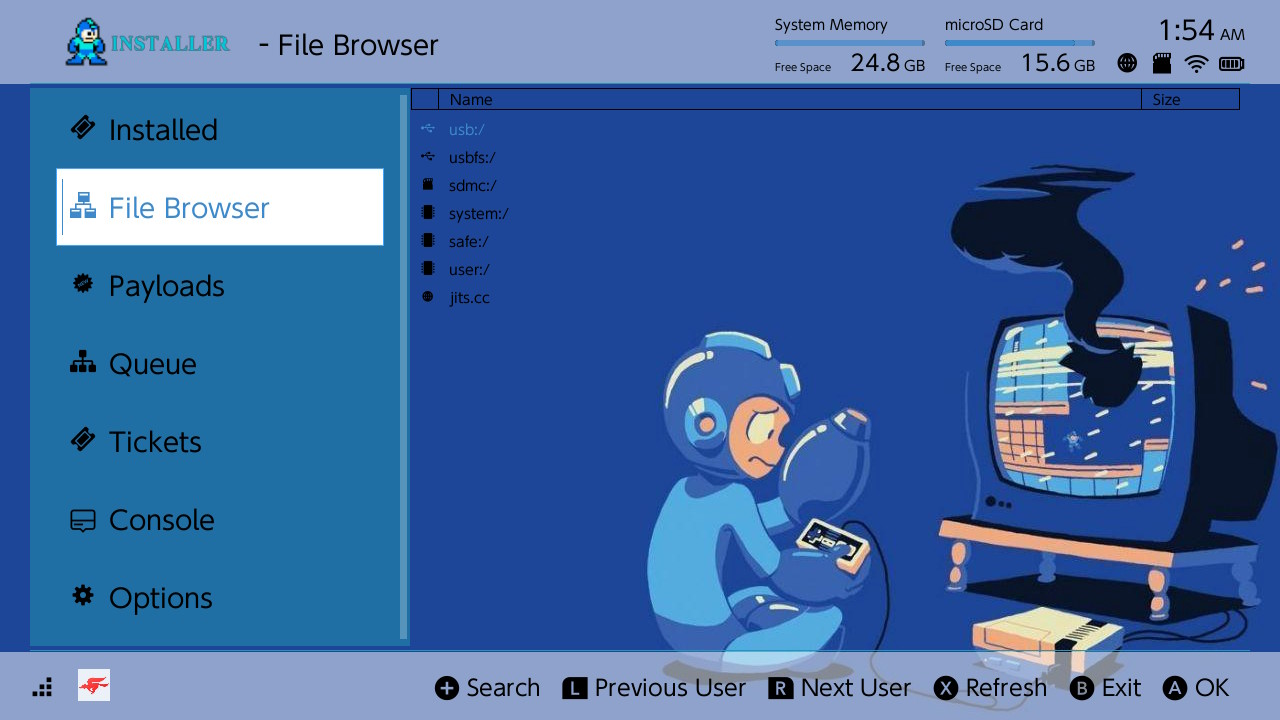Click Next User in the footer
Image resolution: width=1280 pixels, height=720 pixels.
pos(856,688)
